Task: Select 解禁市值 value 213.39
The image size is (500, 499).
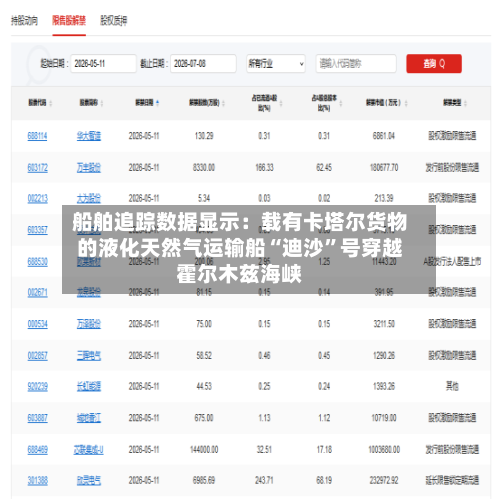Action: click(x=384, y=199)
